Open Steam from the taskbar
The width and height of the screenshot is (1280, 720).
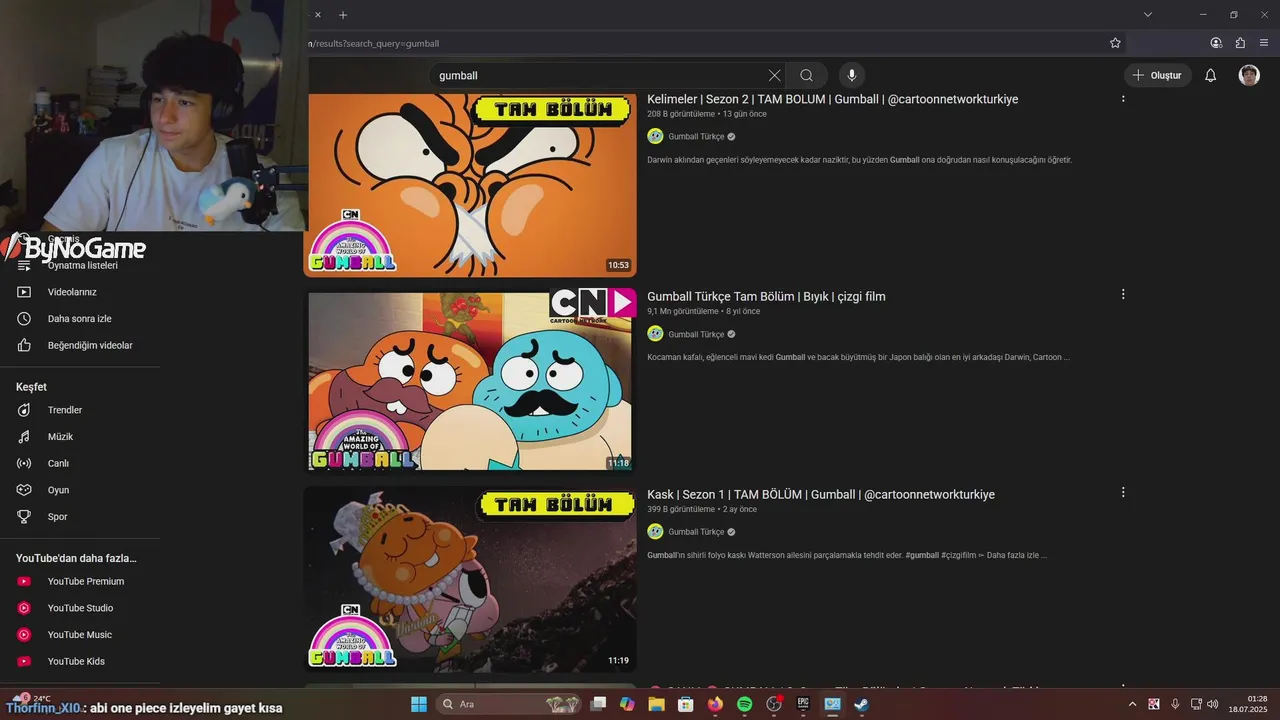[861, 704]
